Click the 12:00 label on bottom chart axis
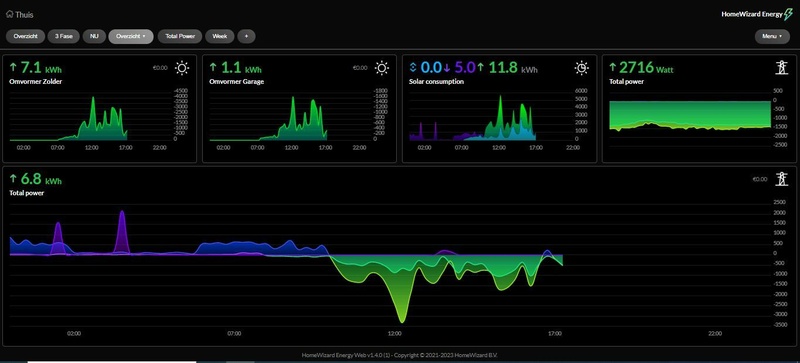This screenshot has width=800, height=363. 394,333
